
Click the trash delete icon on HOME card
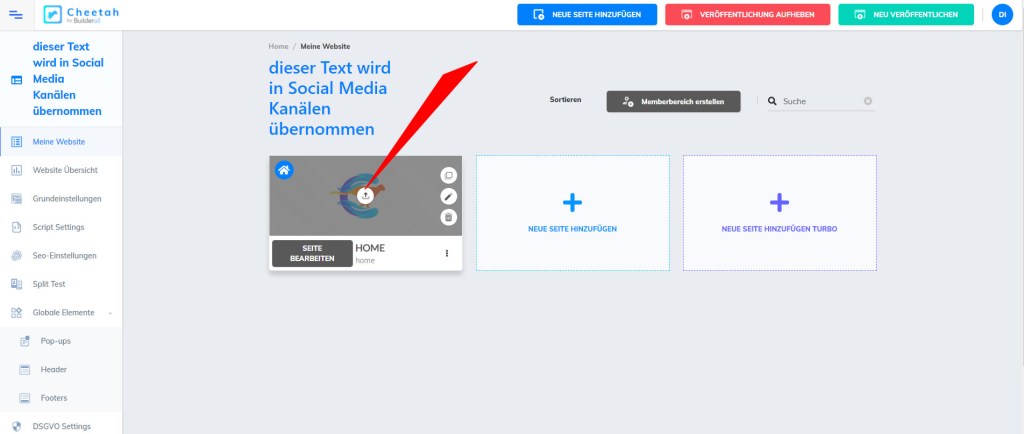(448, 217)
